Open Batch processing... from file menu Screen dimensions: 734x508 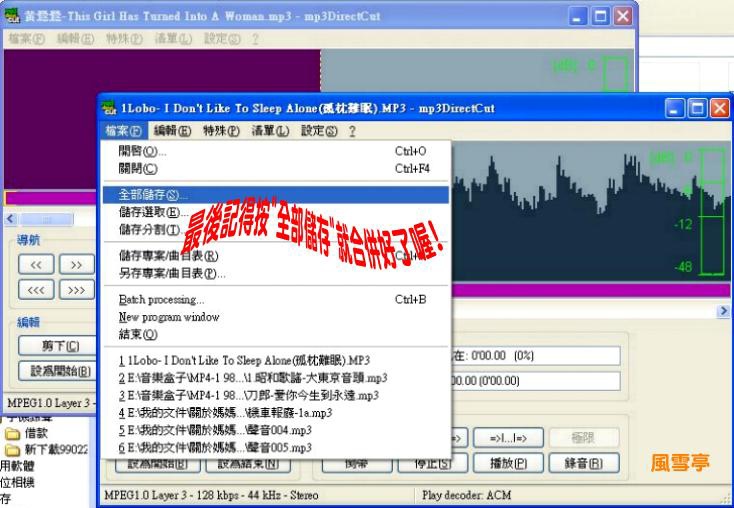tap(276, 299)
